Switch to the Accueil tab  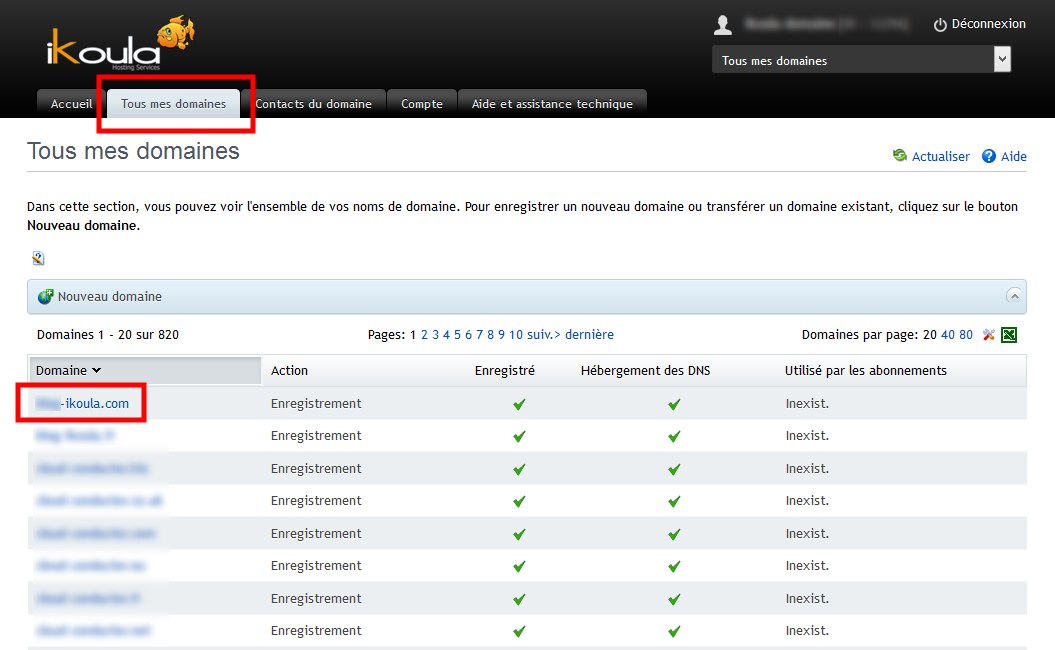point(71,104)
